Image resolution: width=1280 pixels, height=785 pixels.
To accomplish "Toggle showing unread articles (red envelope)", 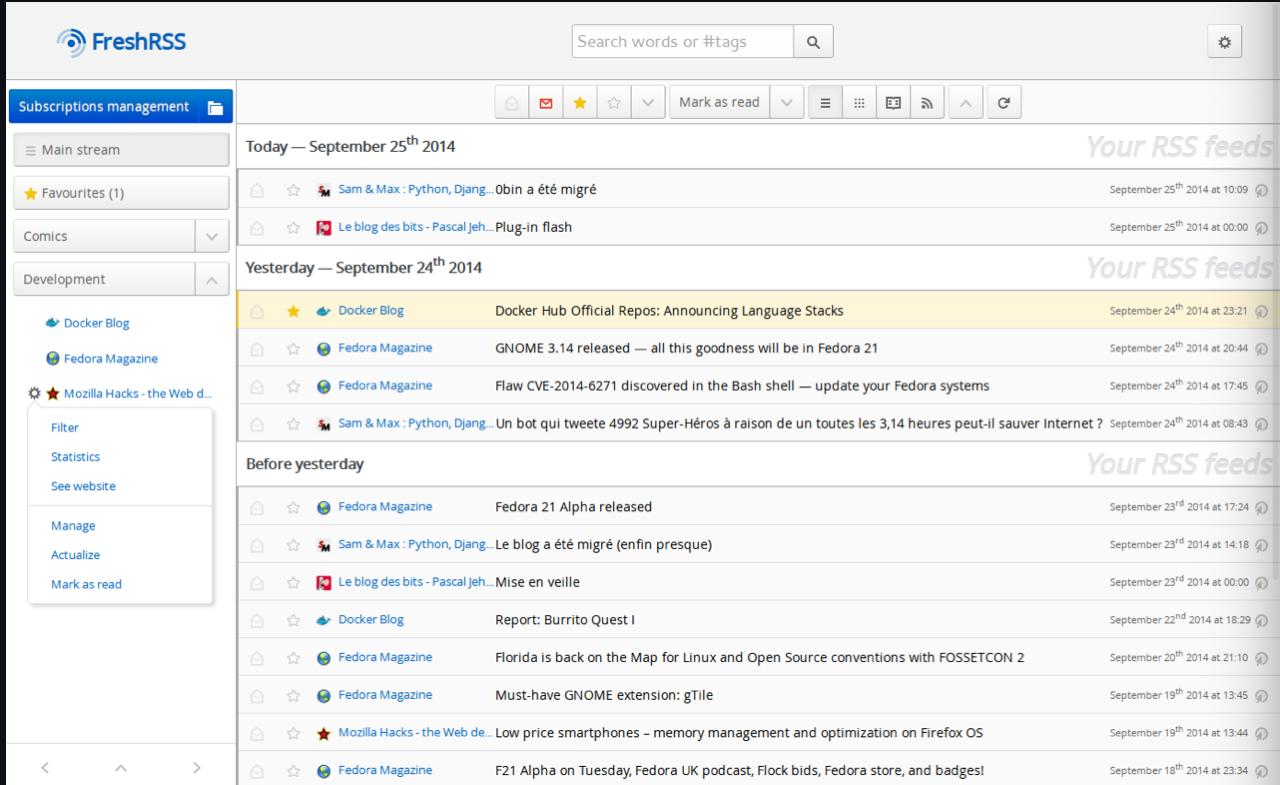I will (546, 102).
